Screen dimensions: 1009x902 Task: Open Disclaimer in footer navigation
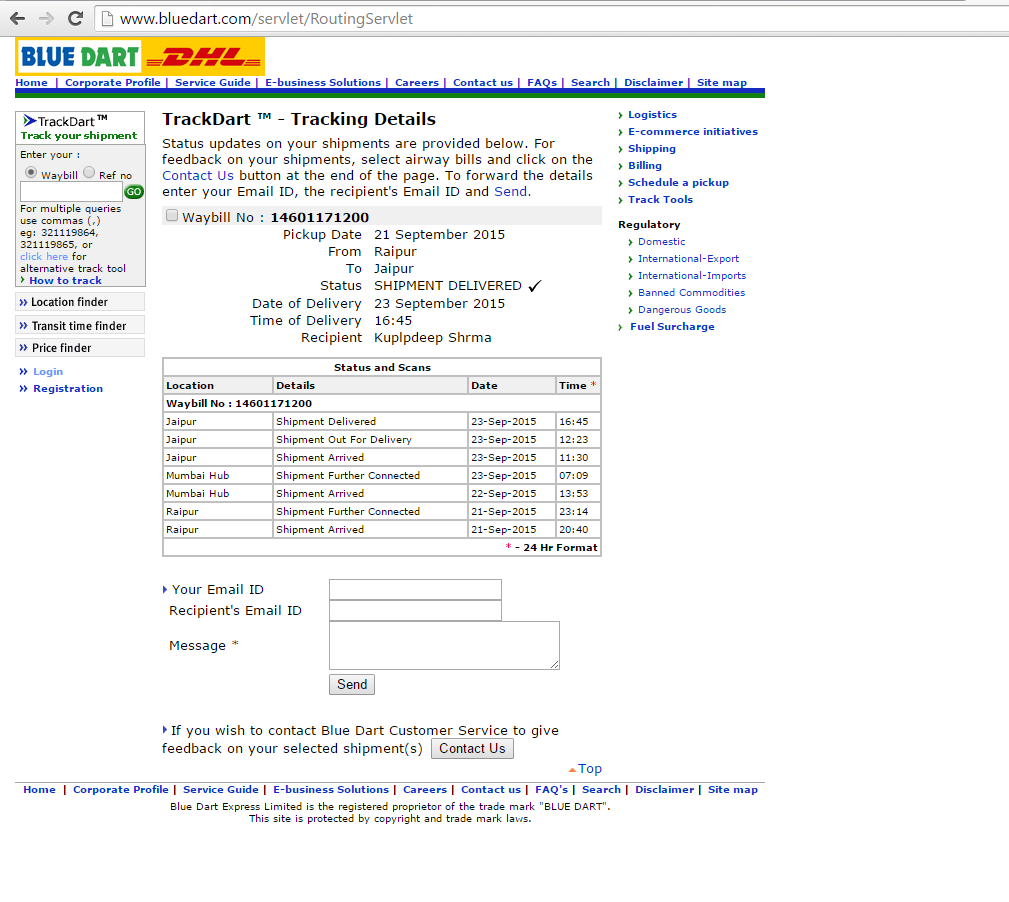coord(665,789)
